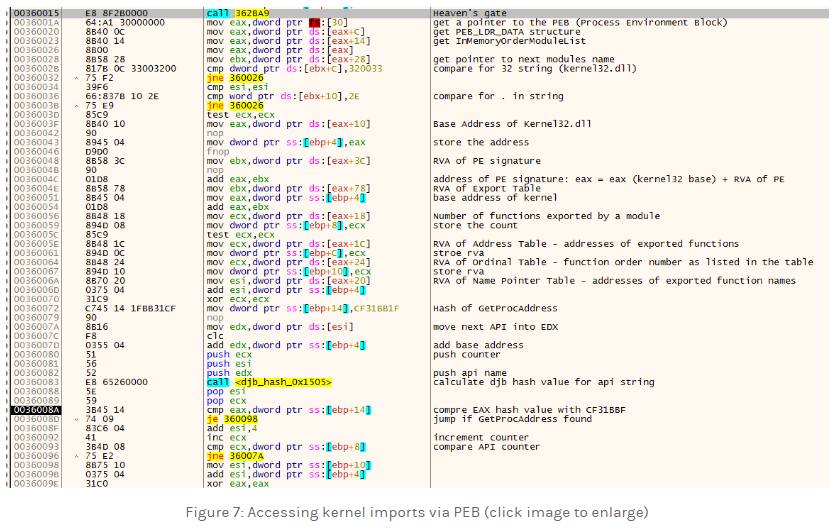Click the "cmp esi,esi" instruction

pyautogui.click(x=238, y=87)
